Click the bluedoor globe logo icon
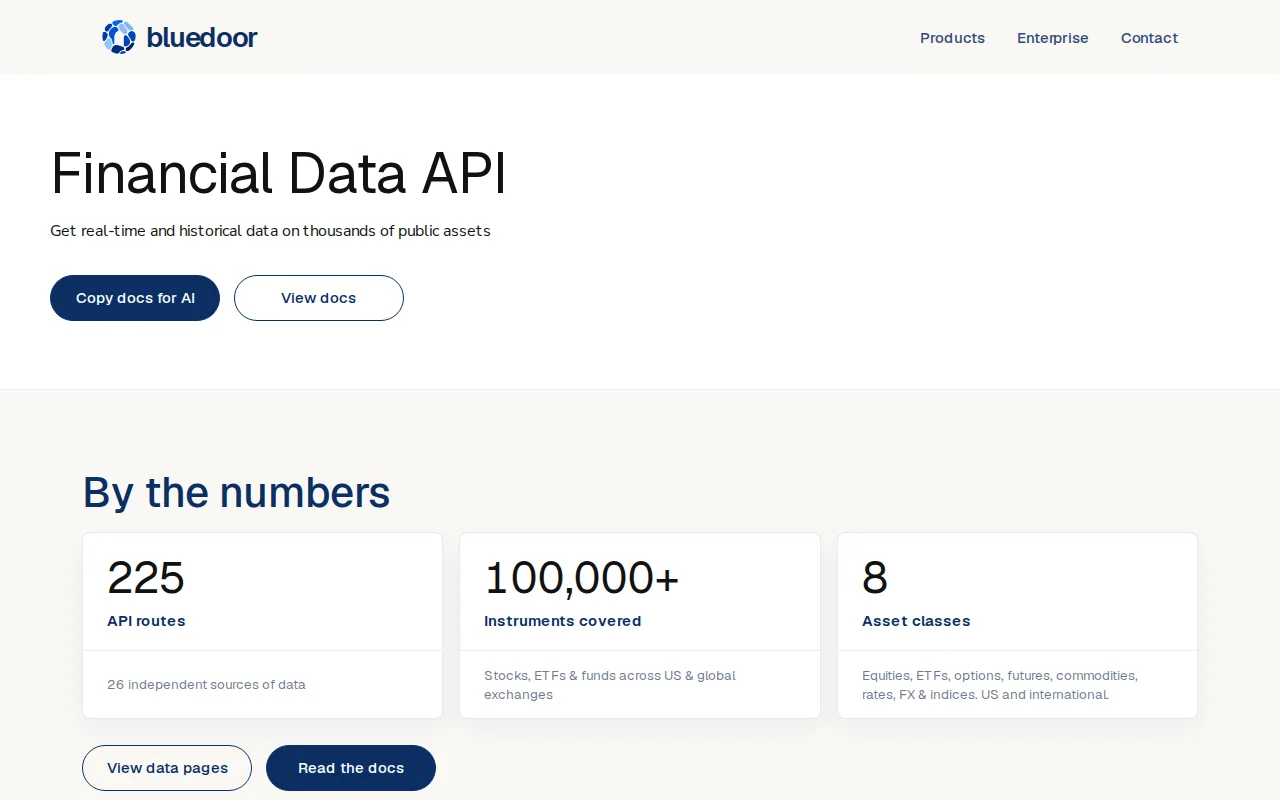 point(119,37)
